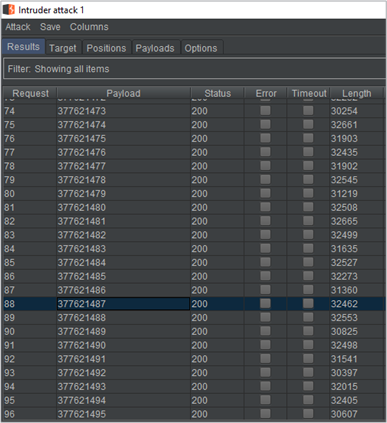
Task: Click length value 32665
Action: (344, 221)
